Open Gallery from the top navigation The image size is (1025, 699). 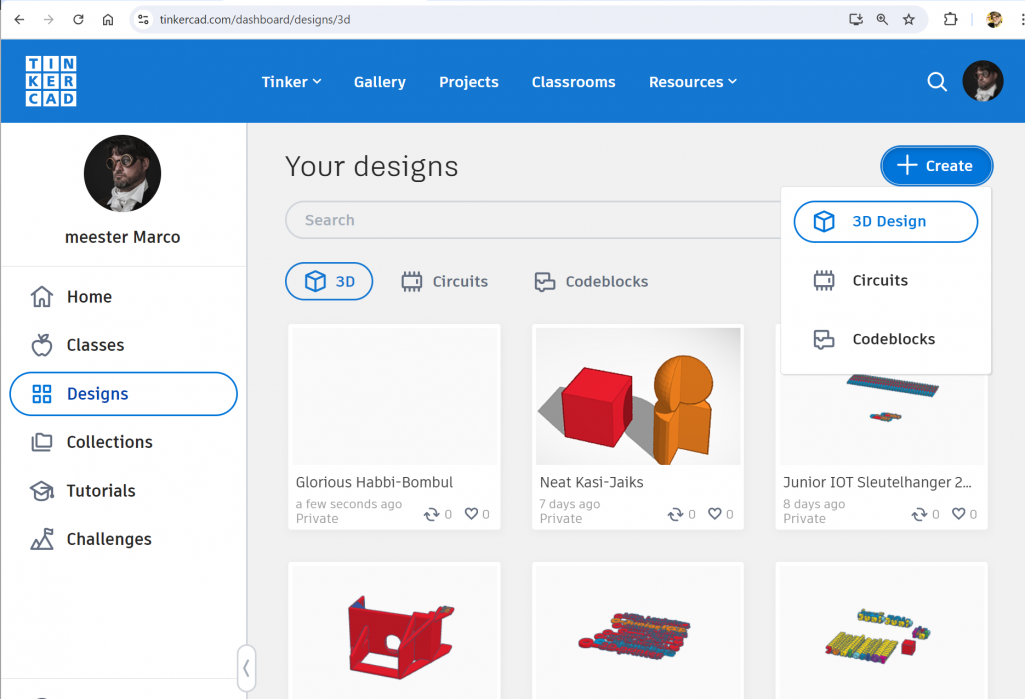pos(379,81)
